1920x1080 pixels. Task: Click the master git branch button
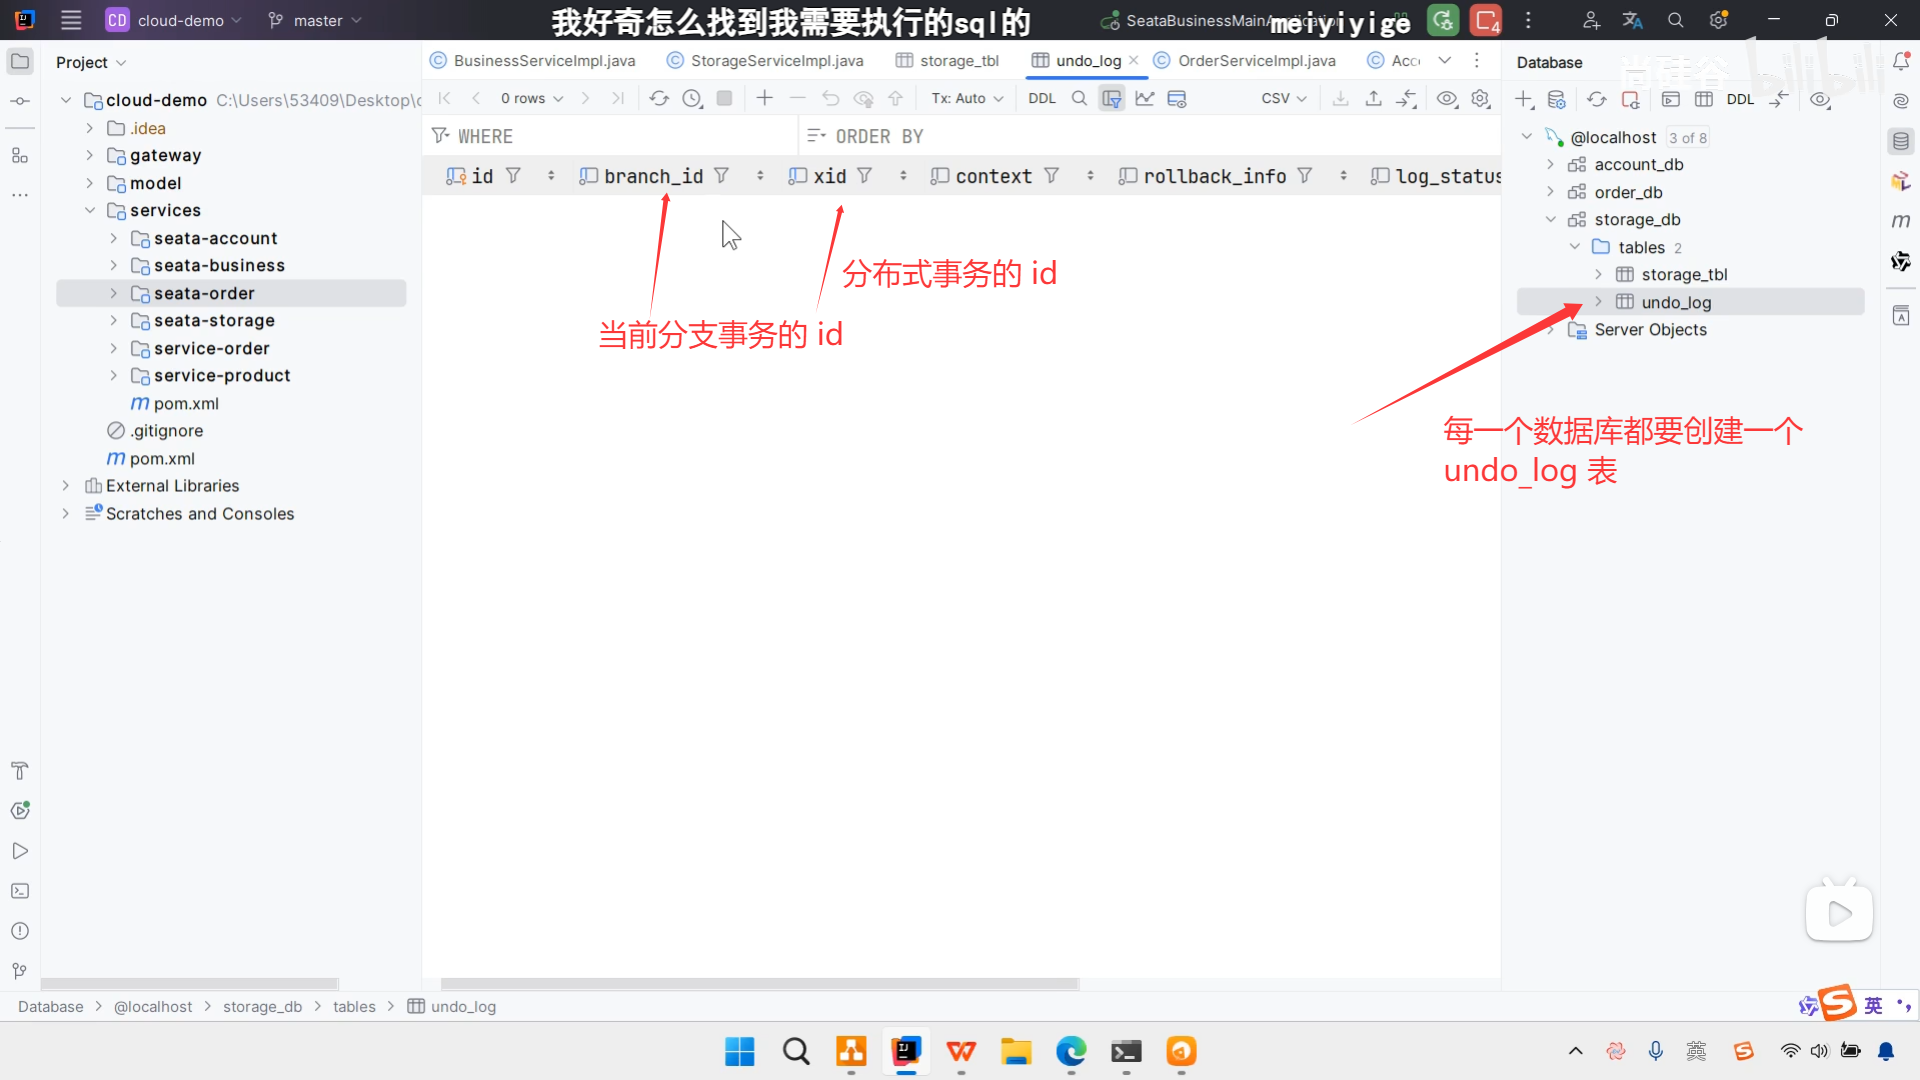coord(315,20)
